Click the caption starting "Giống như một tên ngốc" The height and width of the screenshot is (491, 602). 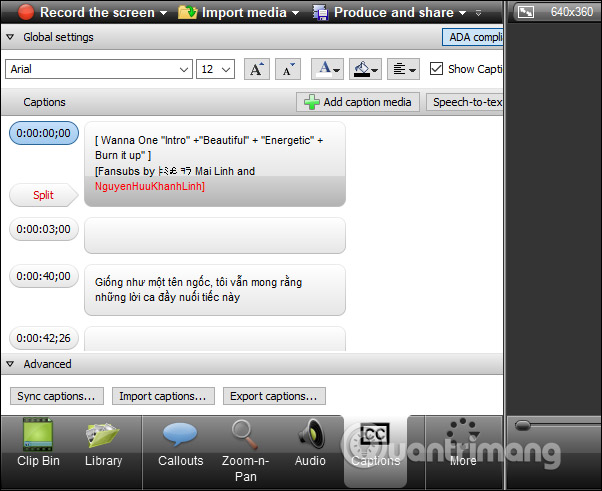coord(215,290)
